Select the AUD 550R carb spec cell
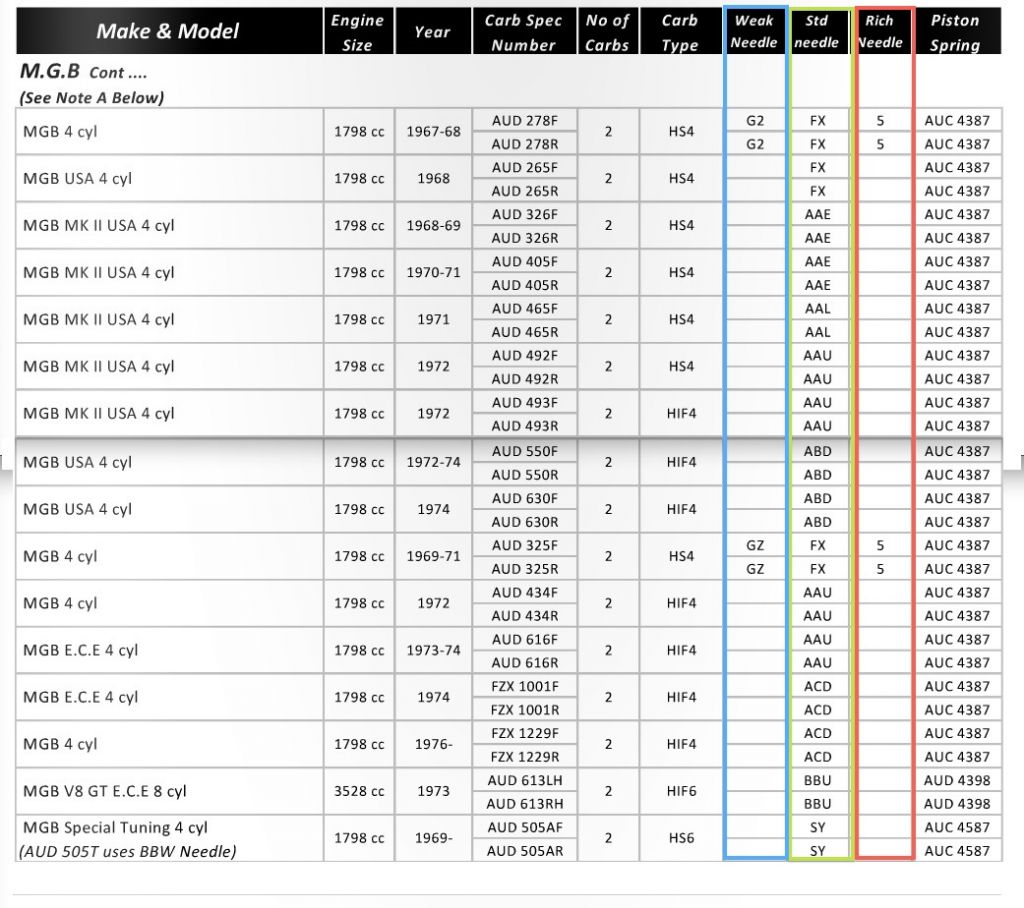1024x908 pixels. [x=524, y=474]
